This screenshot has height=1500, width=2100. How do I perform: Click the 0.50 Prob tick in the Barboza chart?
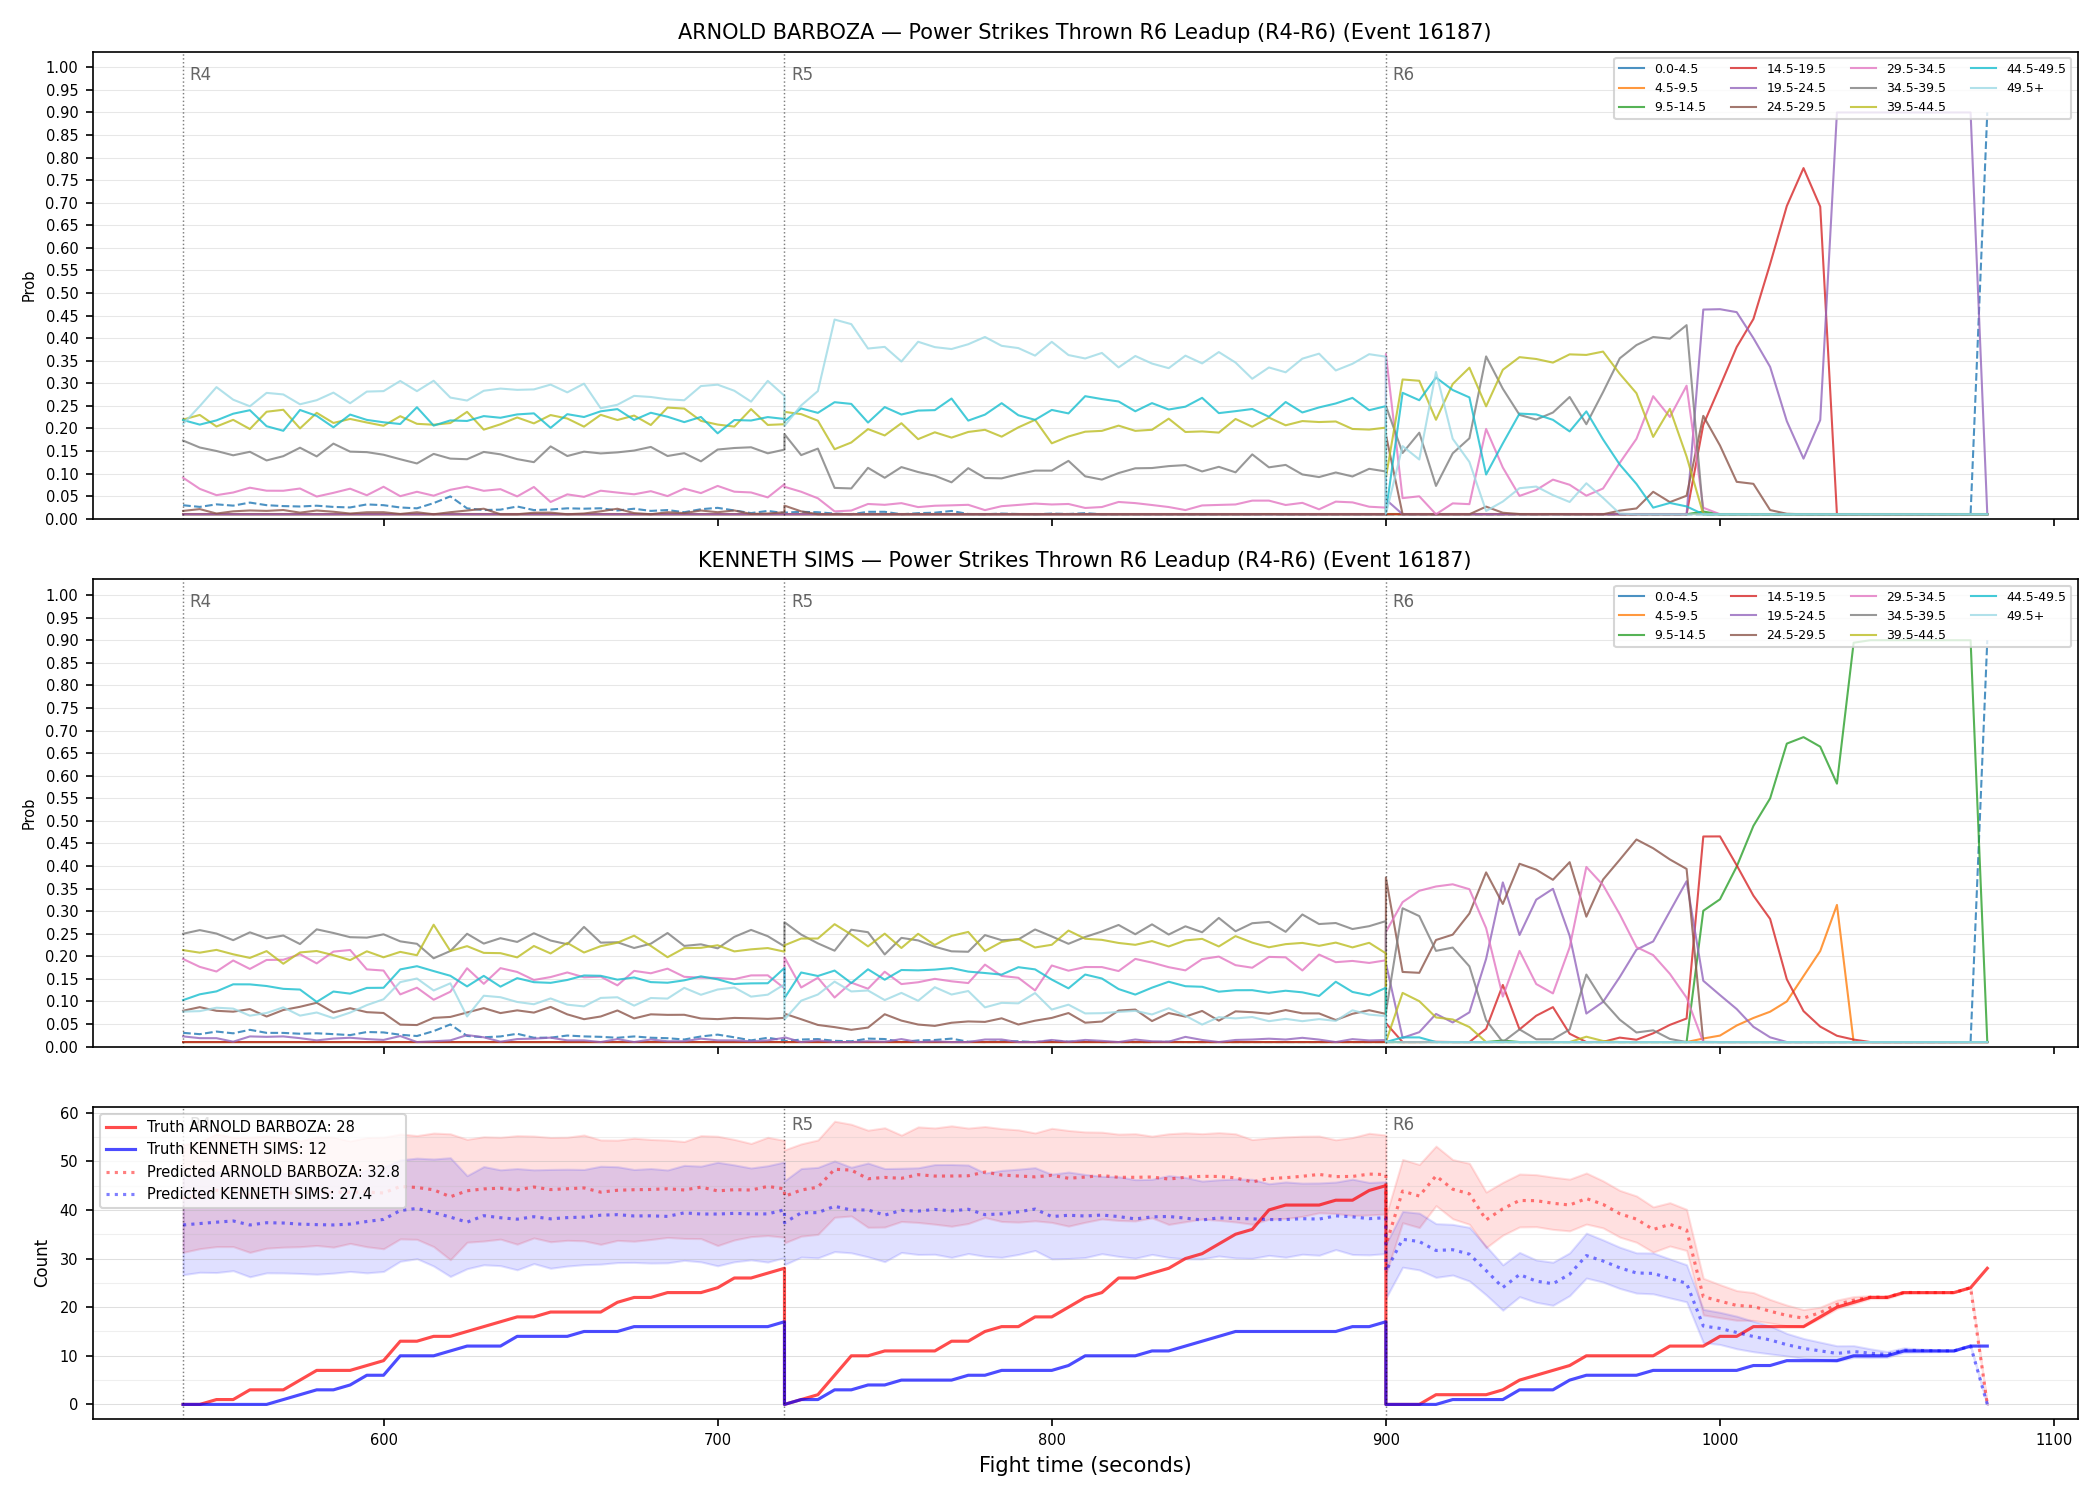pos(62,293)
